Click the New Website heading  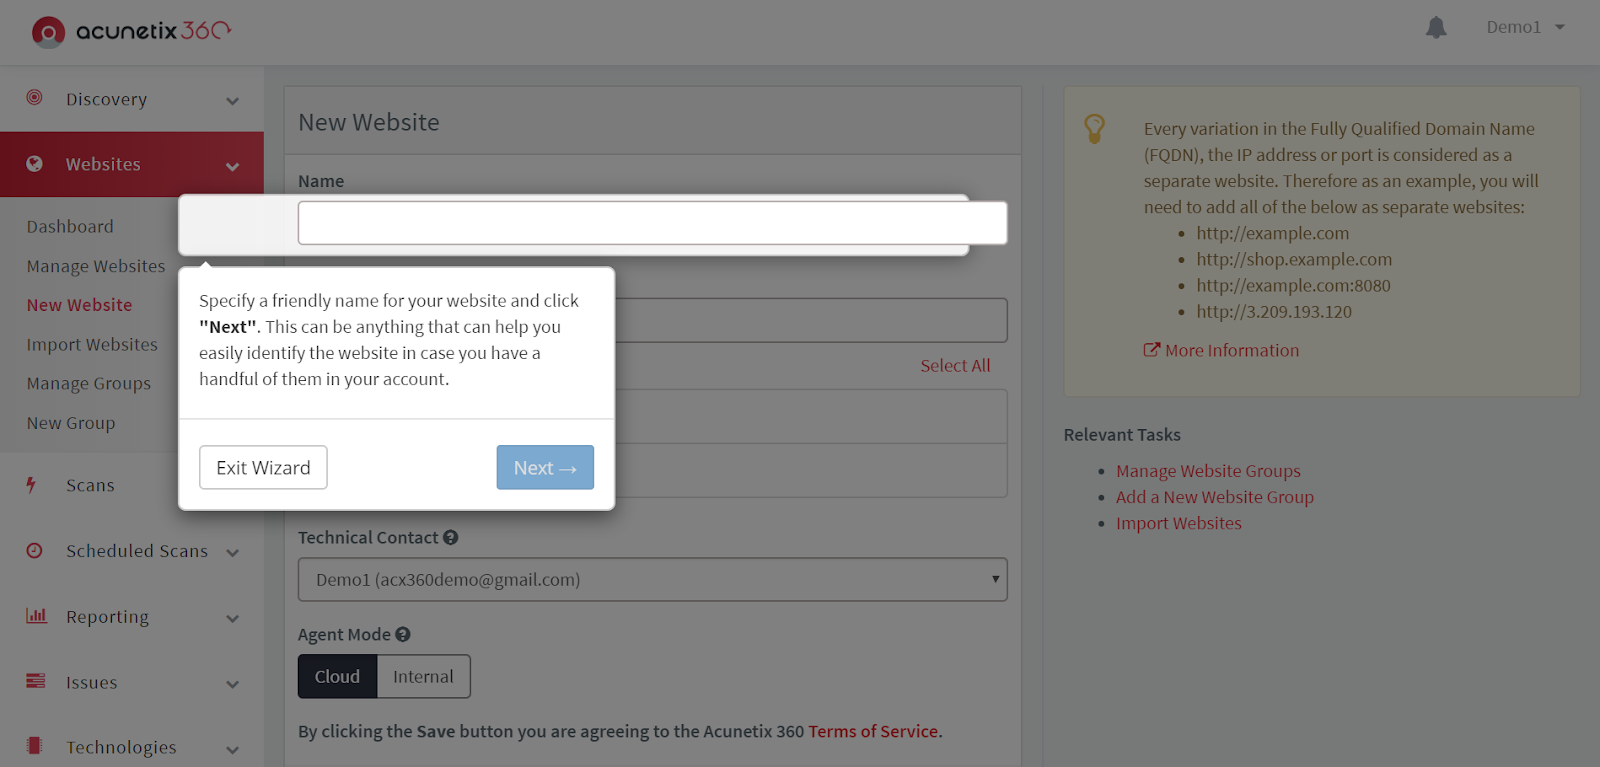[x=369, y=122]
